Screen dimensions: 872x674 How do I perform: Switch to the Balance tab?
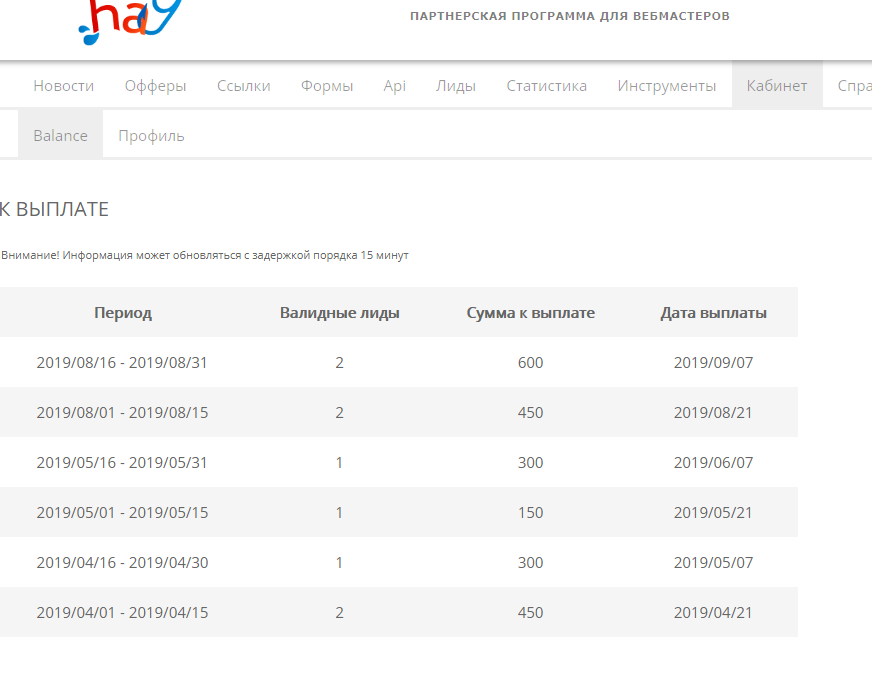[60, 136]
